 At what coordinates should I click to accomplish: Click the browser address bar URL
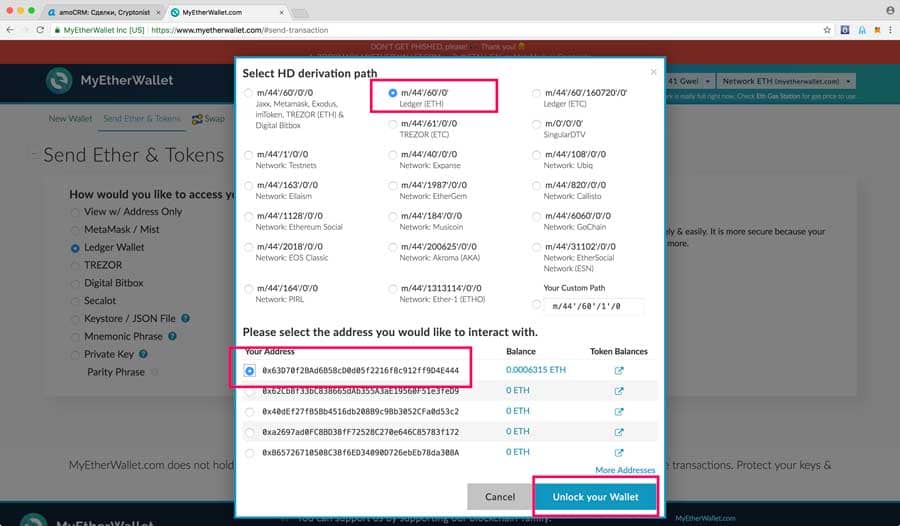(240, 30)
